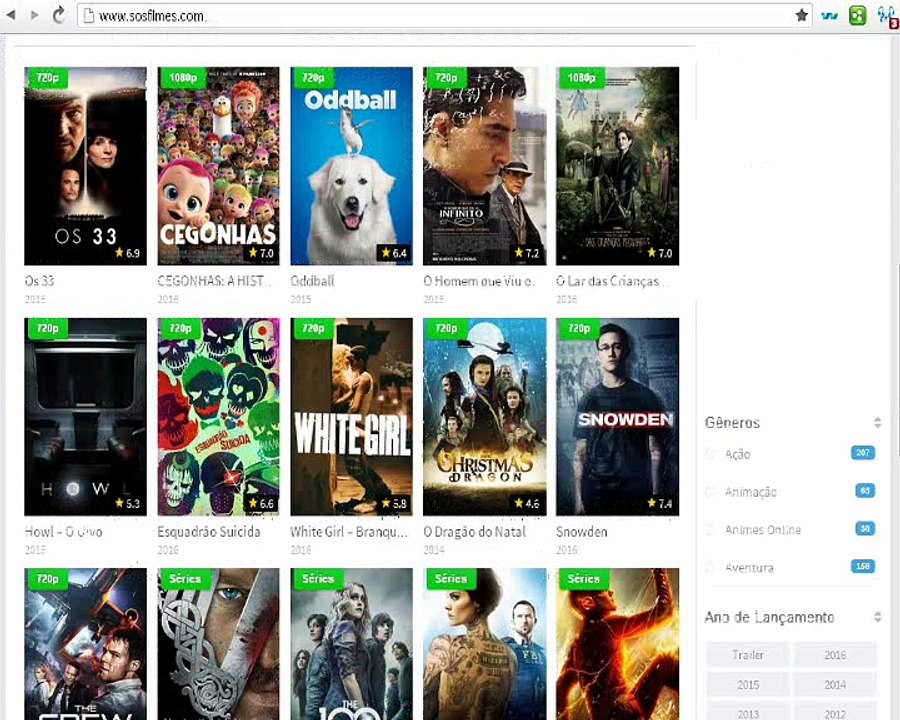Click the 'CEGONHAS: A HIST...' title link
900x720 pixels.
pos(213,281)
